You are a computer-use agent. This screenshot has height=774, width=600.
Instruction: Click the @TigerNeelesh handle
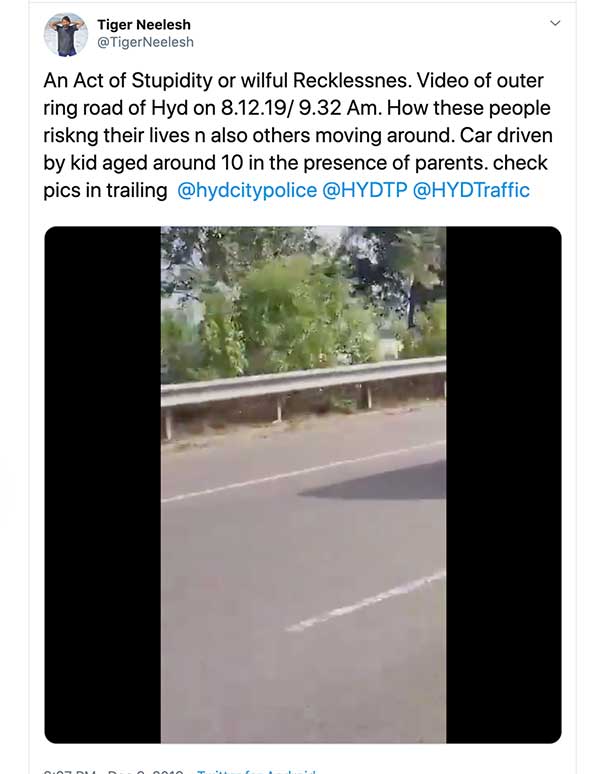point(145,42)
